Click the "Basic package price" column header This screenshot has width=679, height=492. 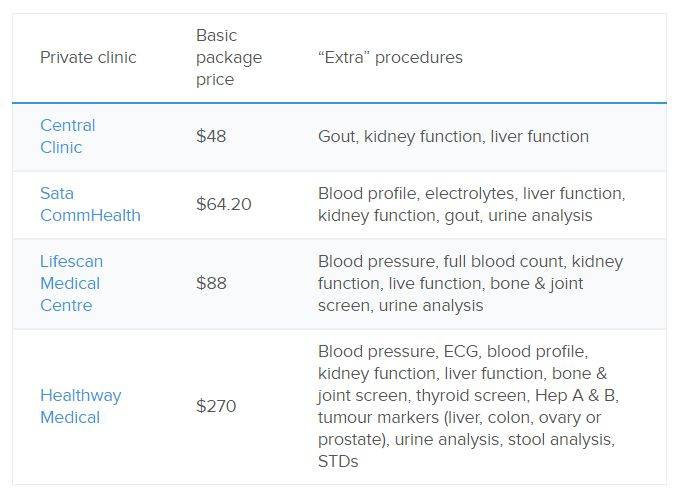[x=229, y=57]
